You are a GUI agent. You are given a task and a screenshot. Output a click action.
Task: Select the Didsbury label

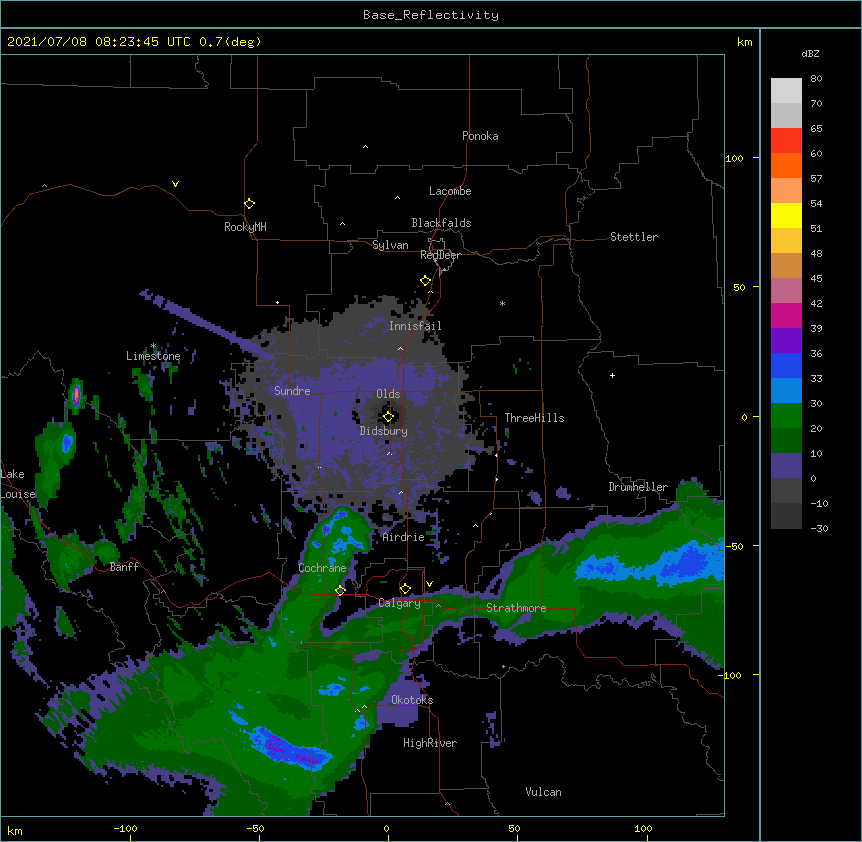(384, 431)
